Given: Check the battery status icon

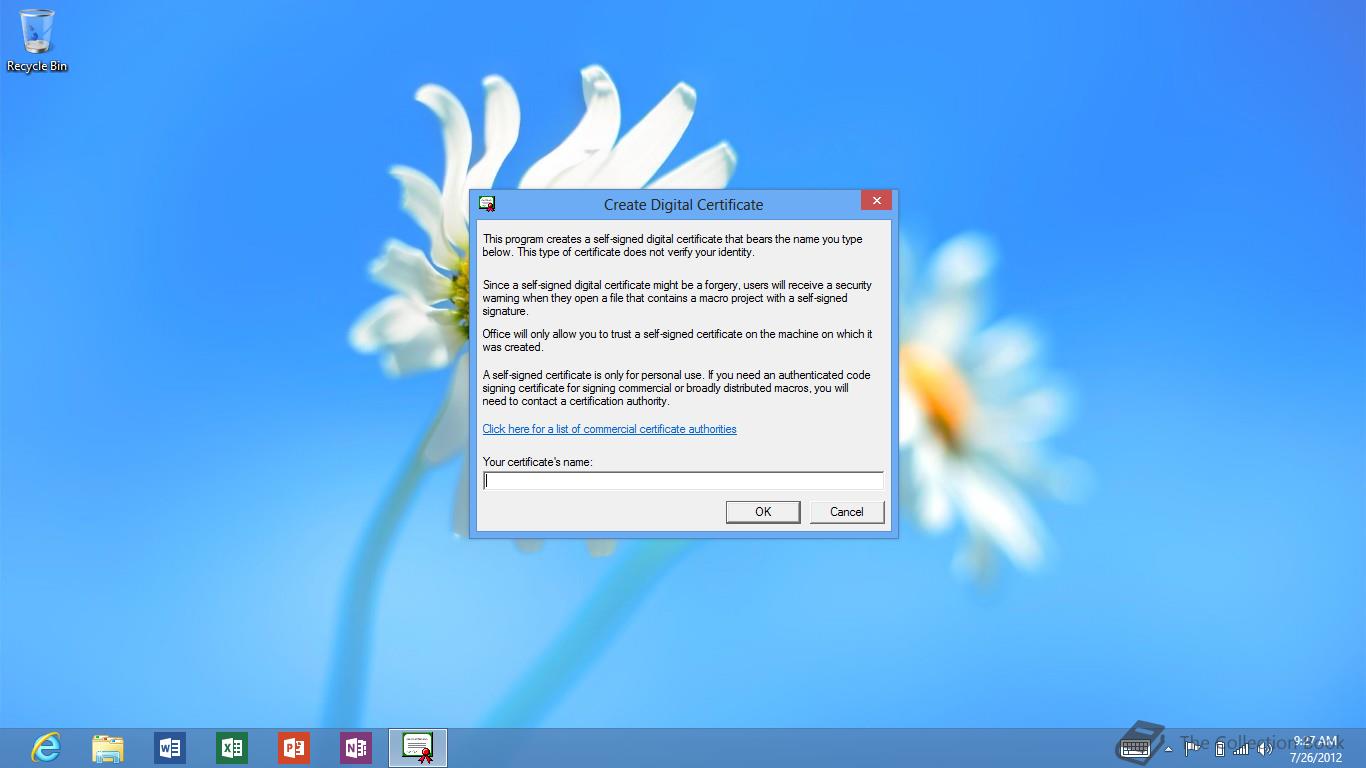Looking at the screenshot, I should 1219,748.
